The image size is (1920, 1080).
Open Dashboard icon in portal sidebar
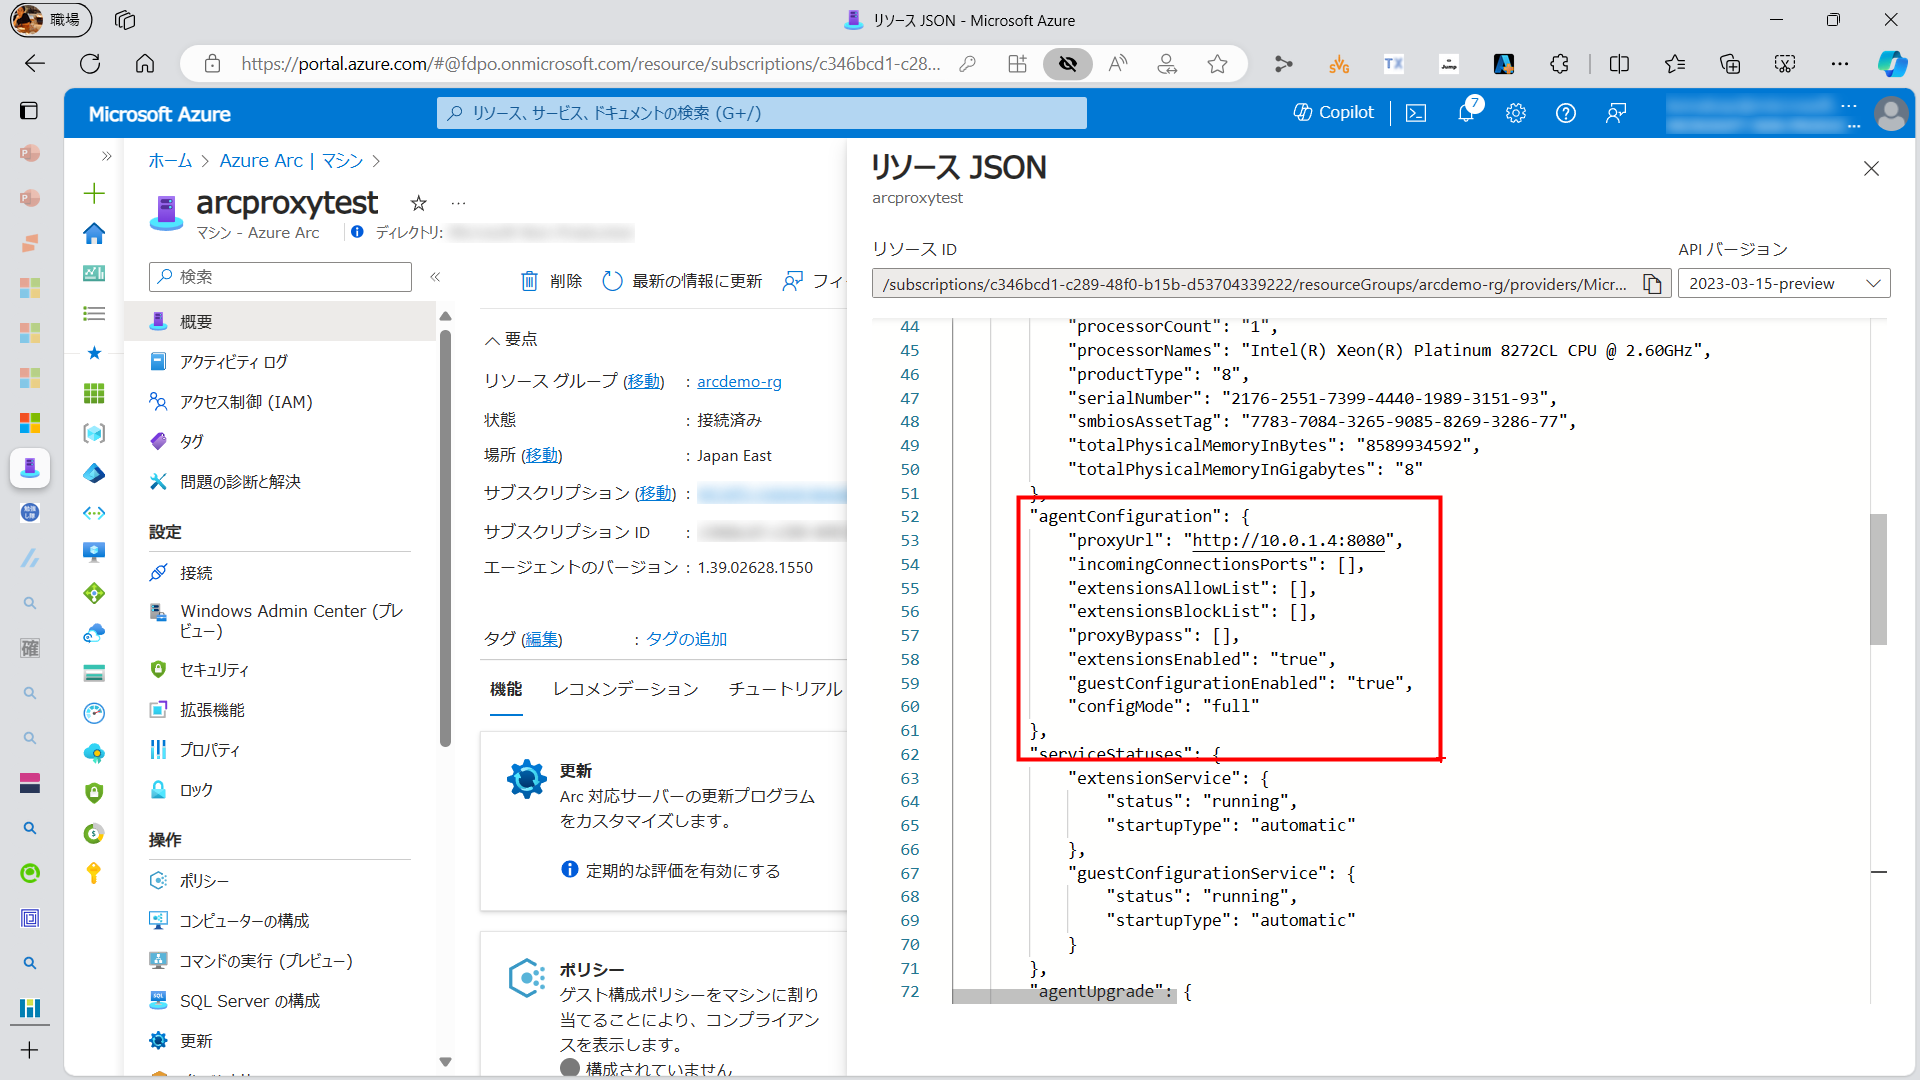94,273
